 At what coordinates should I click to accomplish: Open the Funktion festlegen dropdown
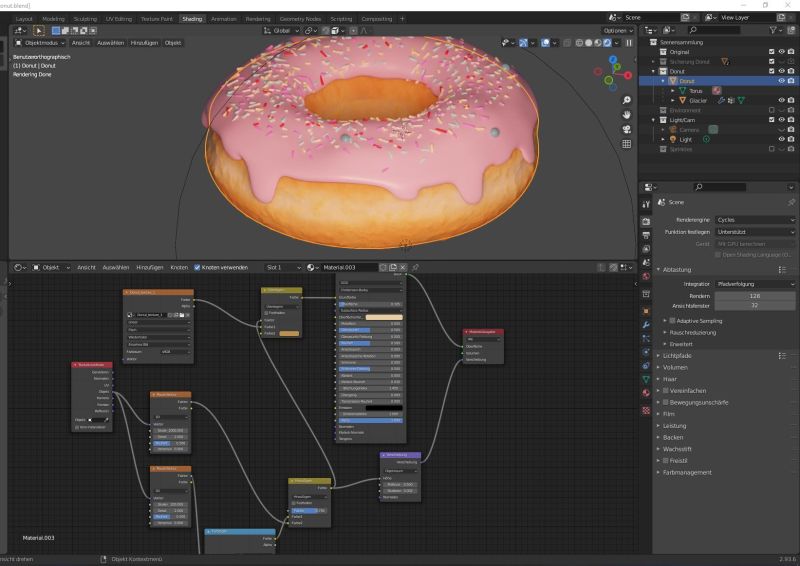755,232
